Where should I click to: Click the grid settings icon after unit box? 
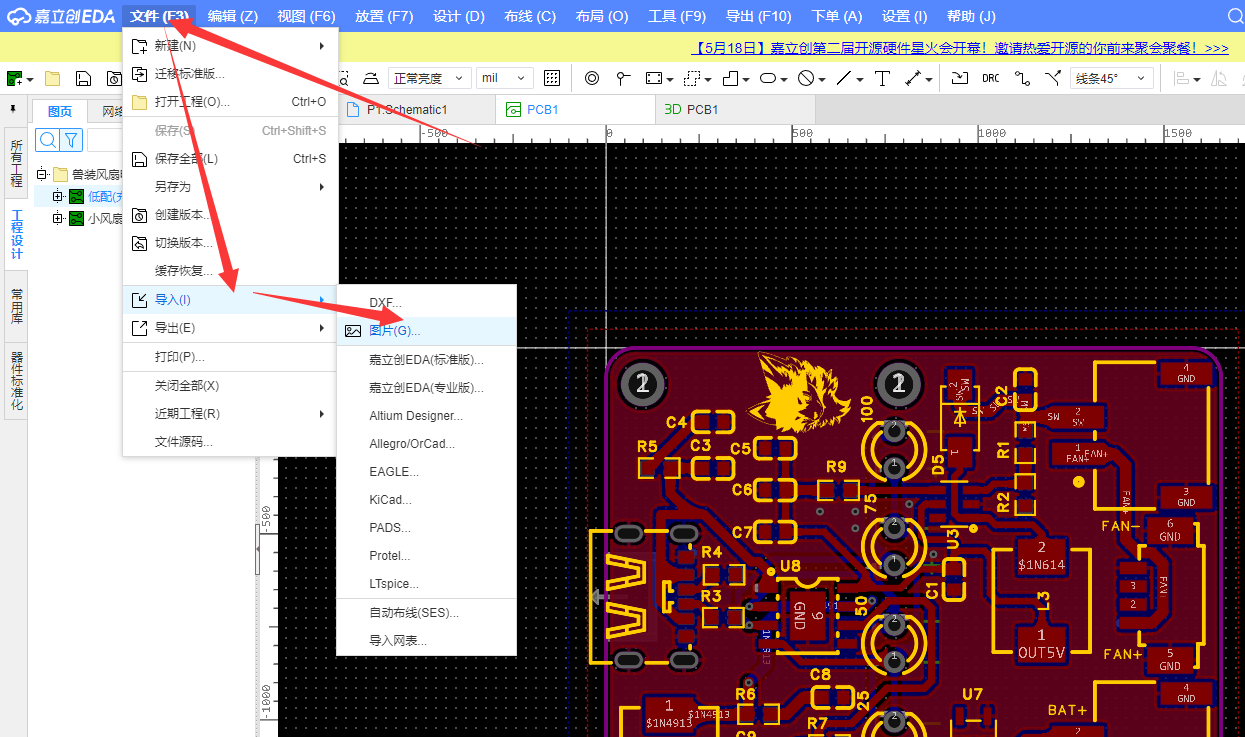tap(552, 78)
